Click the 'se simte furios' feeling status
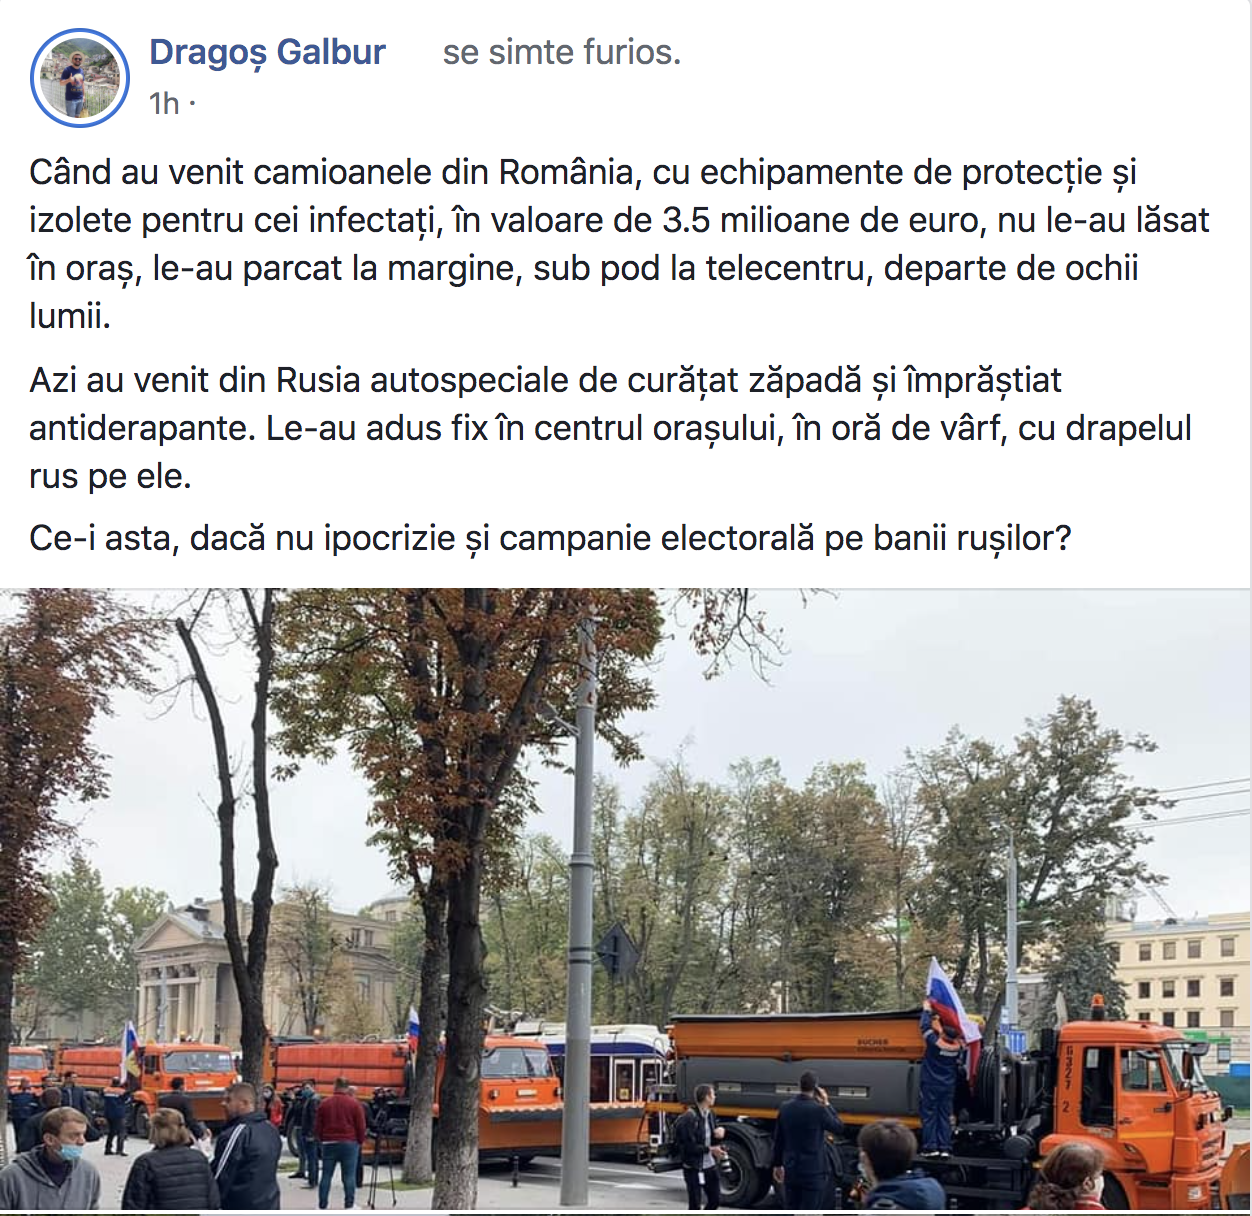 point(561,52)
